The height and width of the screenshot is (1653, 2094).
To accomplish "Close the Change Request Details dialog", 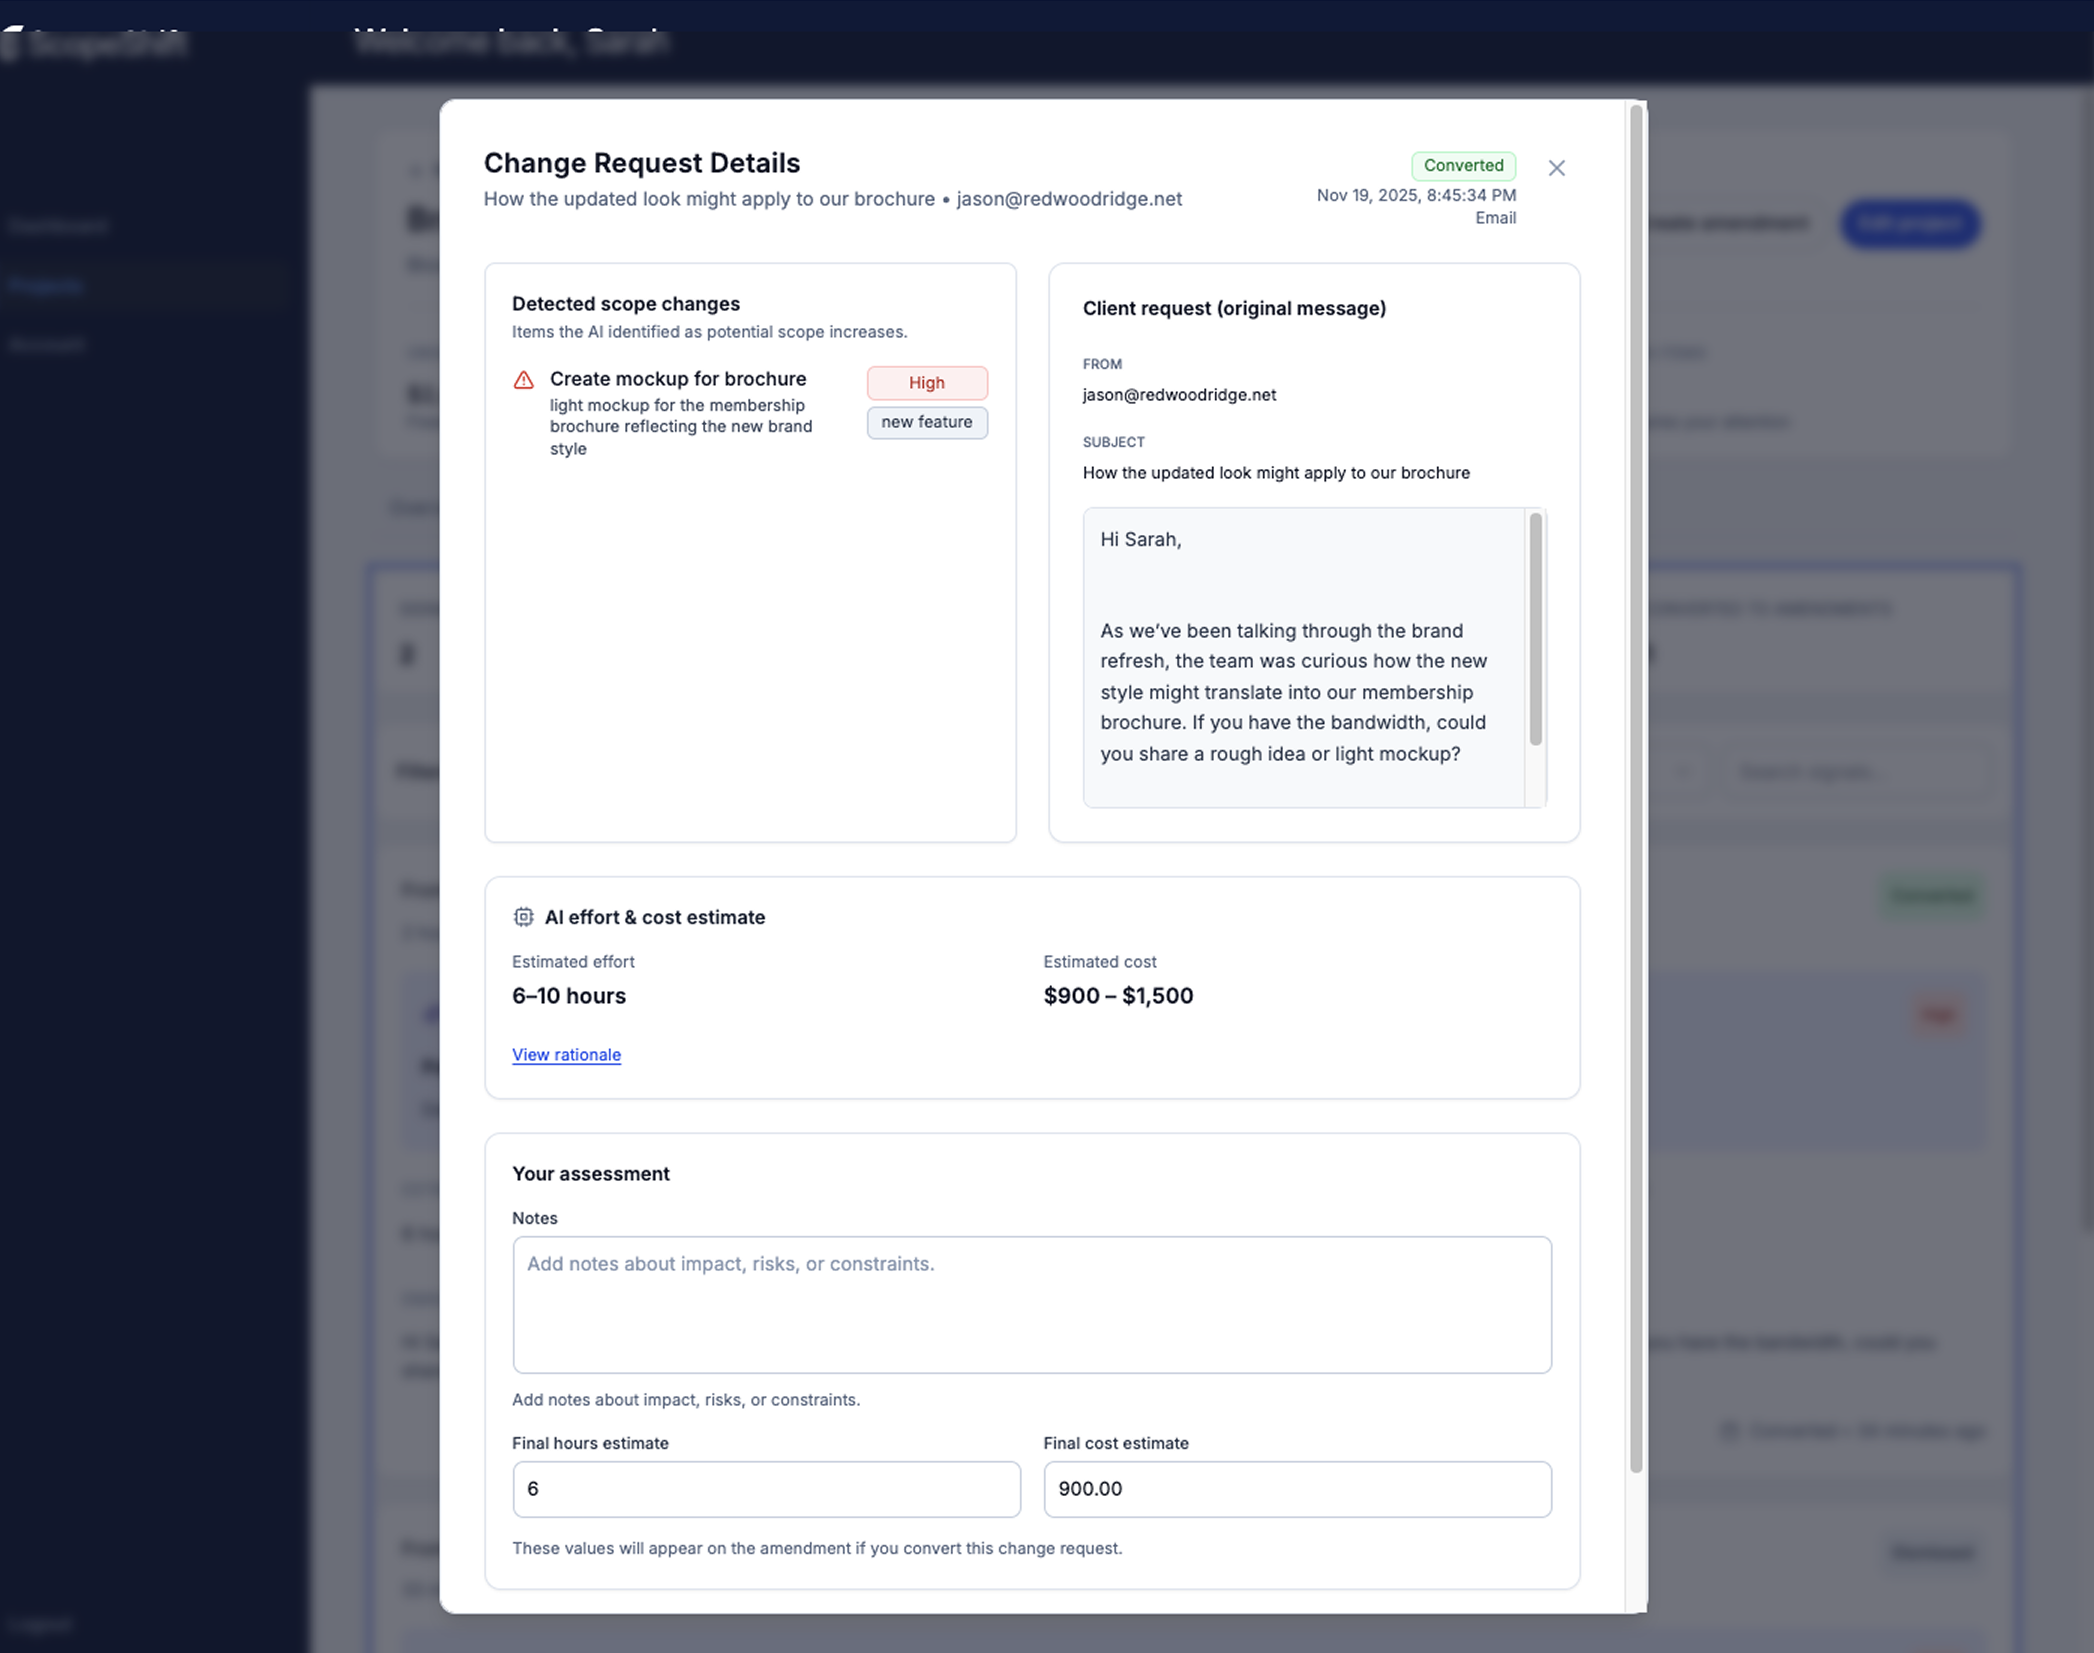I will coord(1556,167).
